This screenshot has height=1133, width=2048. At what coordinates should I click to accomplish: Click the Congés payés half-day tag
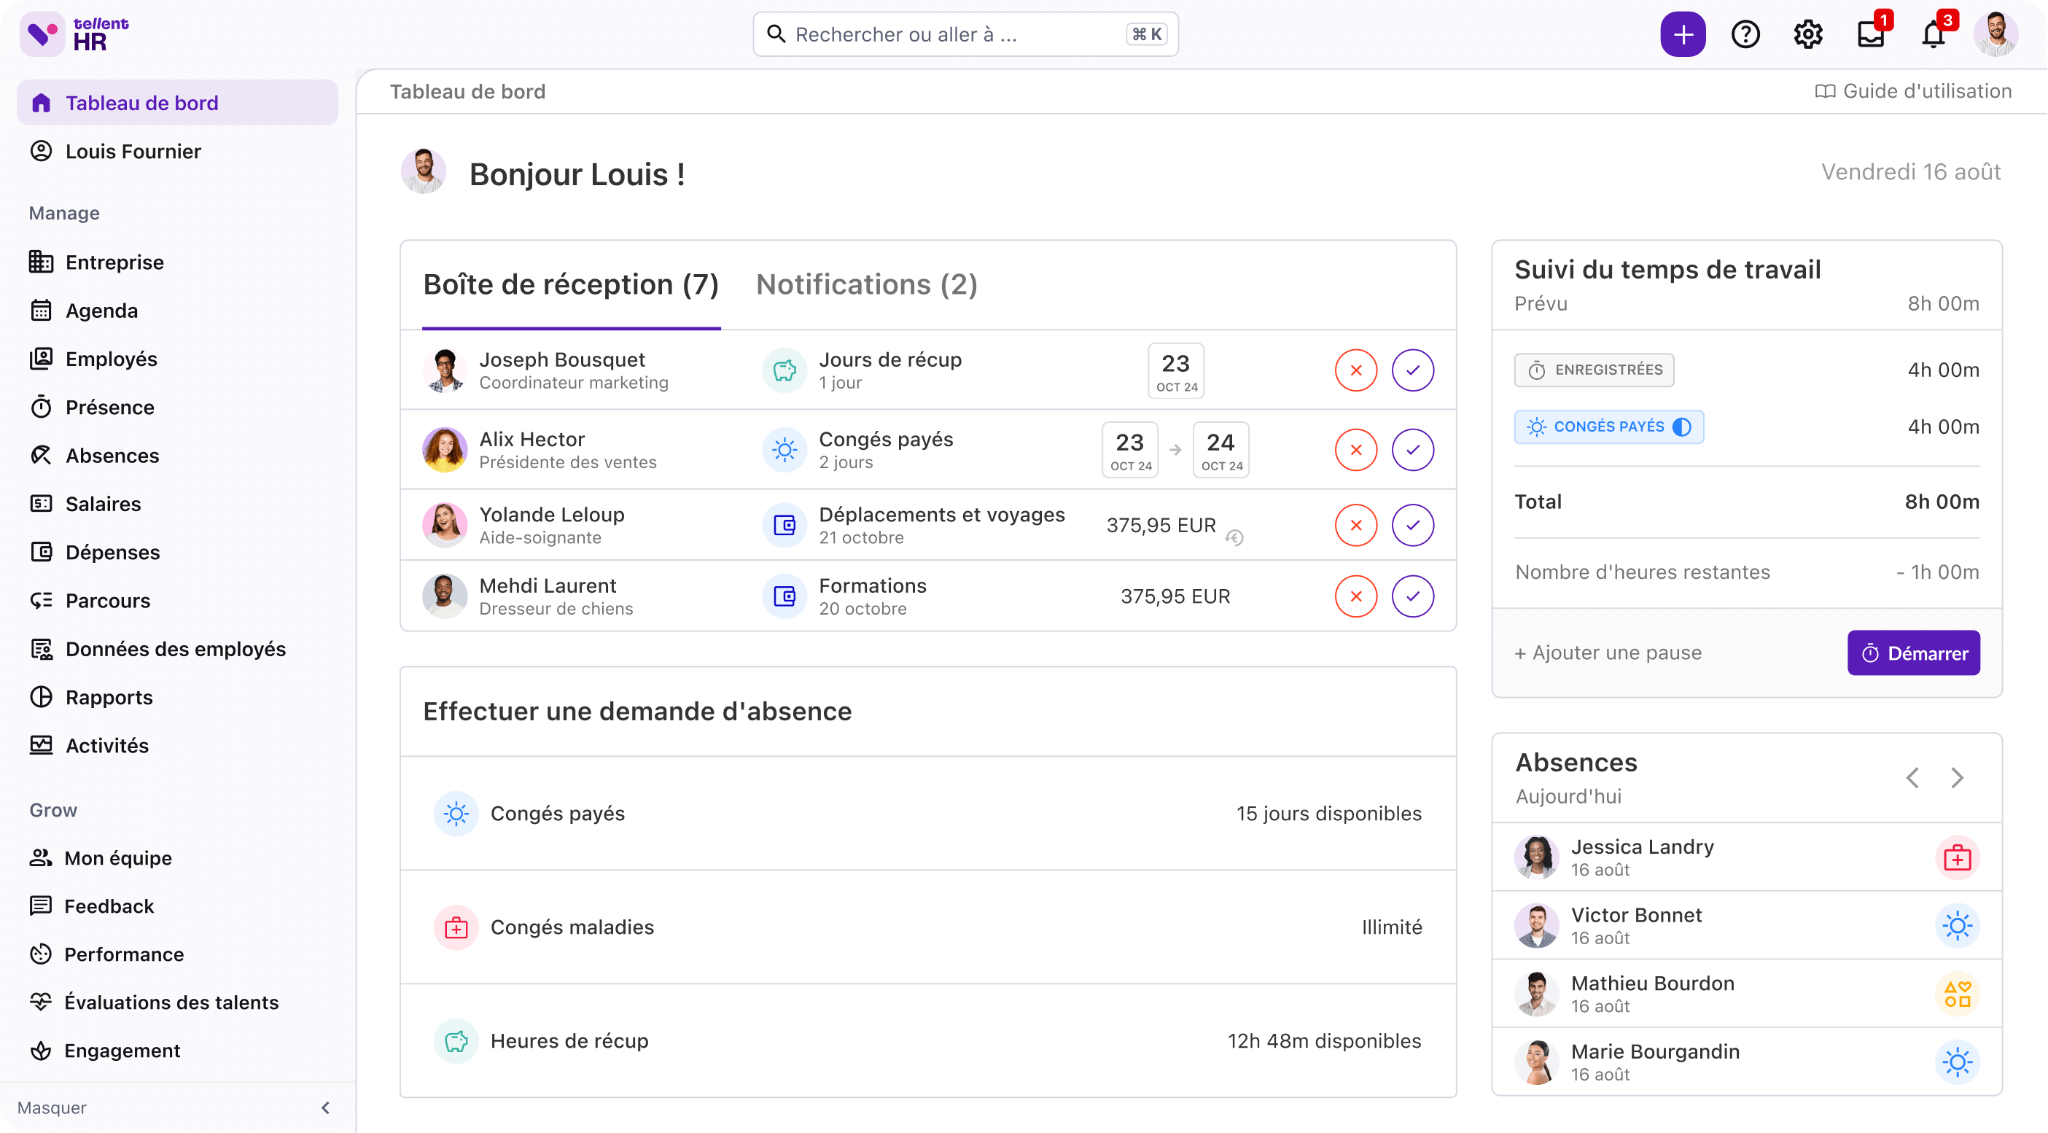click(1608, 427)
